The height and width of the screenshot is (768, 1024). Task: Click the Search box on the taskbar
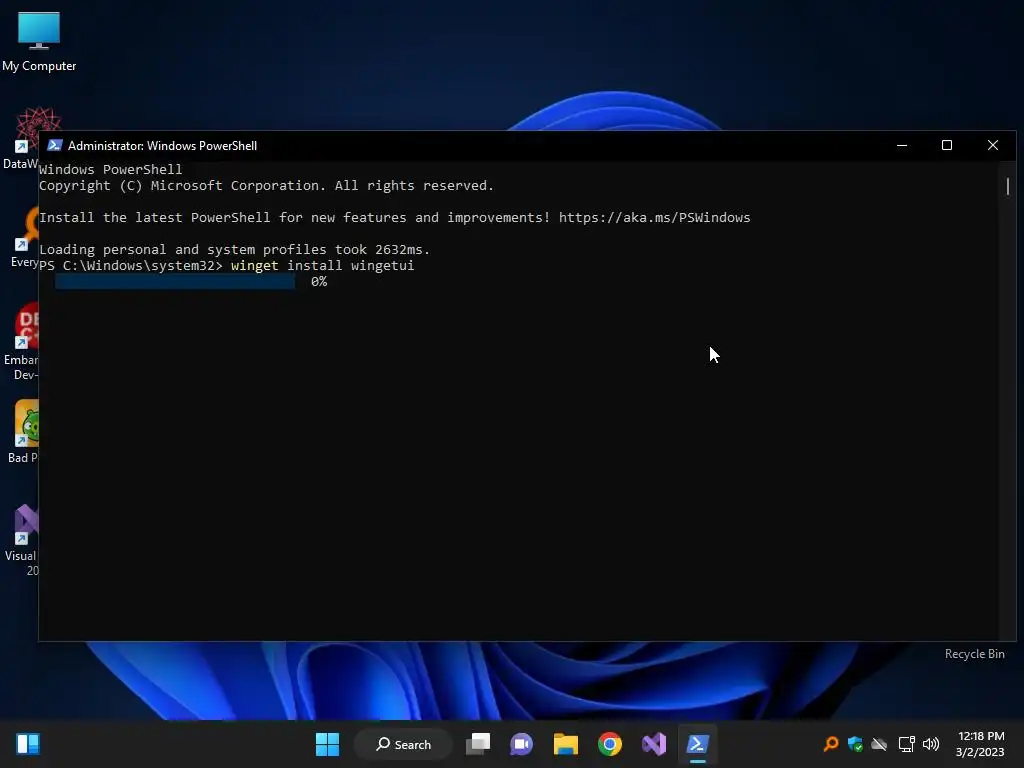(403, 744)
